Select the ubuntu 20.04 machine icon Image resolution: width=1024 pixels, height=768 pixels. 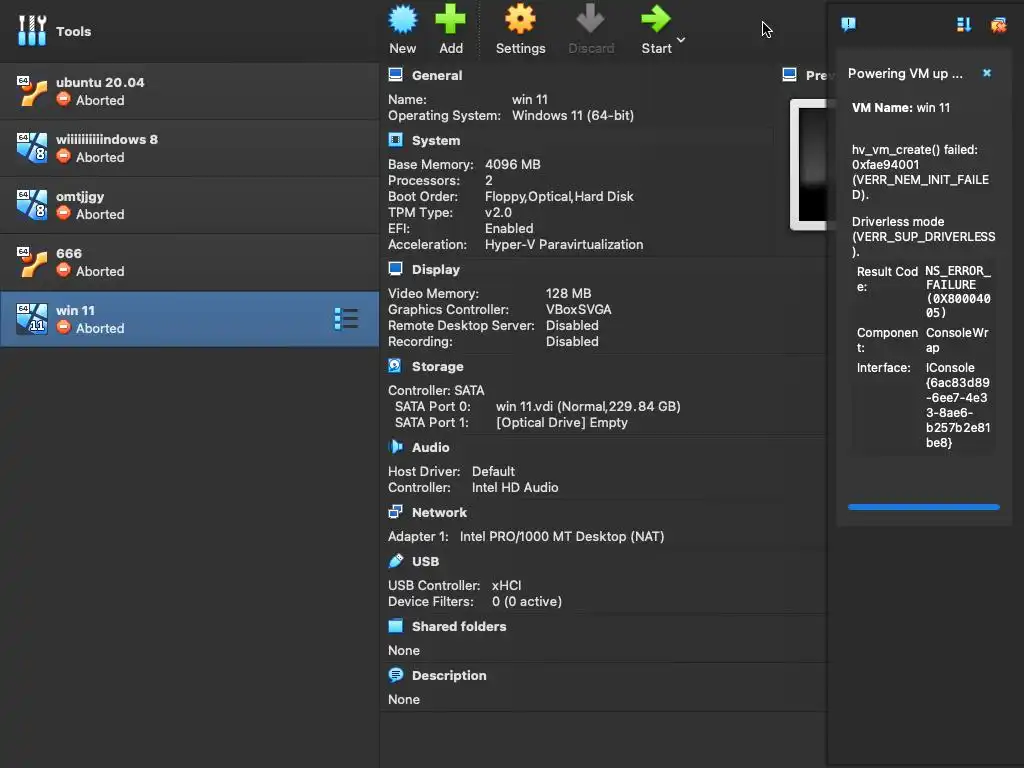click(32, 91)
